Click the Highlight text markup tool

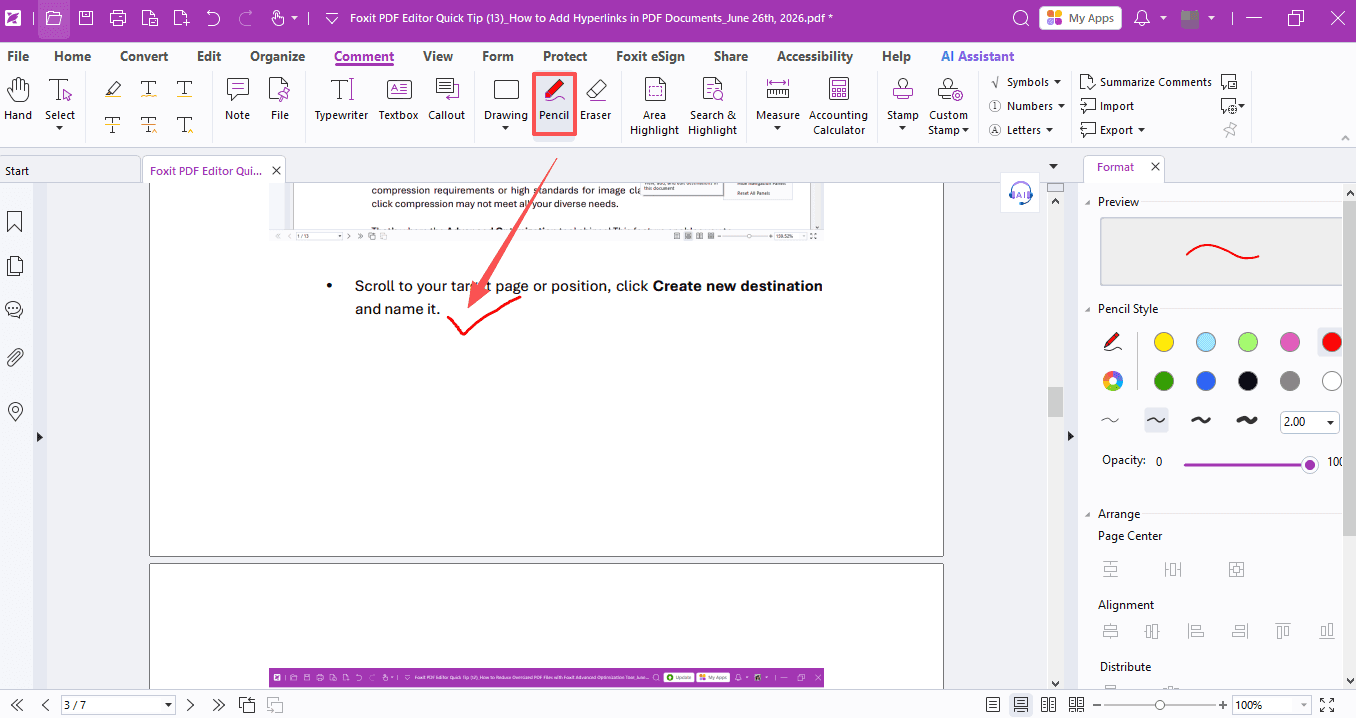click(x=113, y=89)
